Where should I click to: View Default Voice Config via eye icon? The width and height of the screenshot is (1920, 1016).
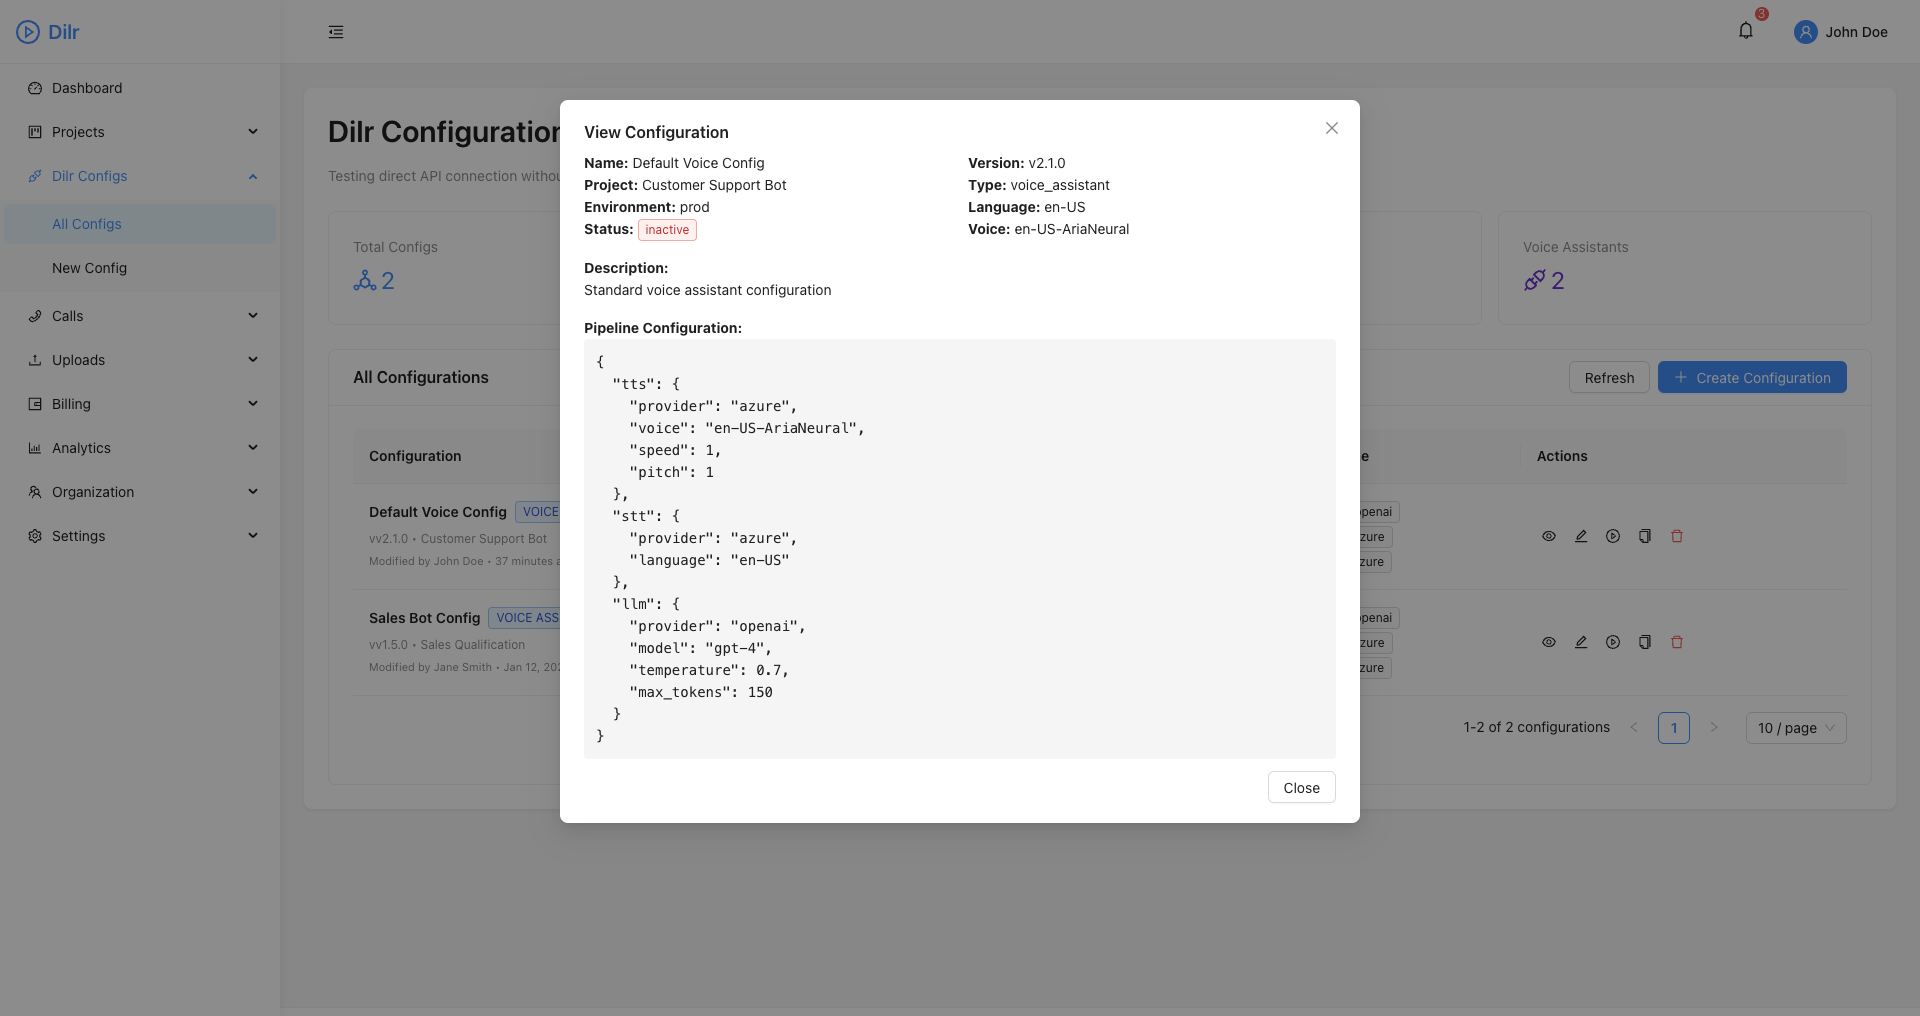(x=1549, y=536)
